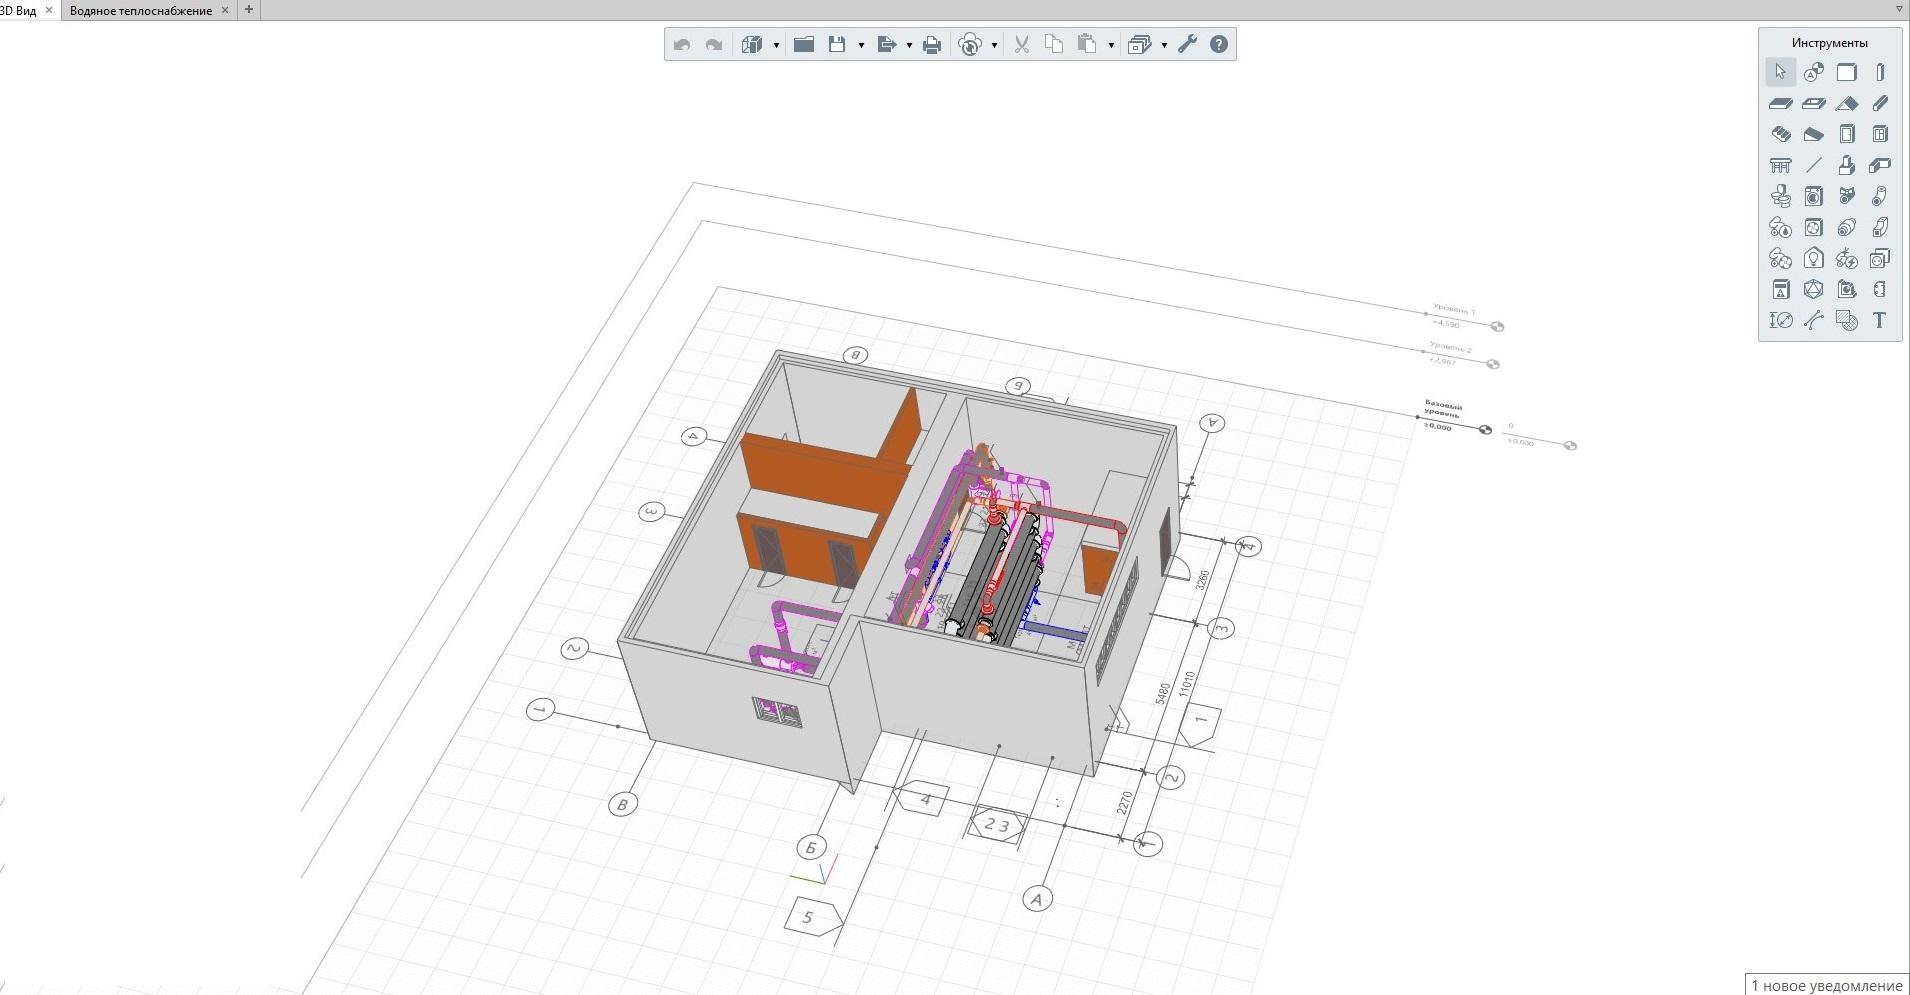Undo the last action
Image resolution: width=1910 pixels, height=995 pixels.
[682, 44]
